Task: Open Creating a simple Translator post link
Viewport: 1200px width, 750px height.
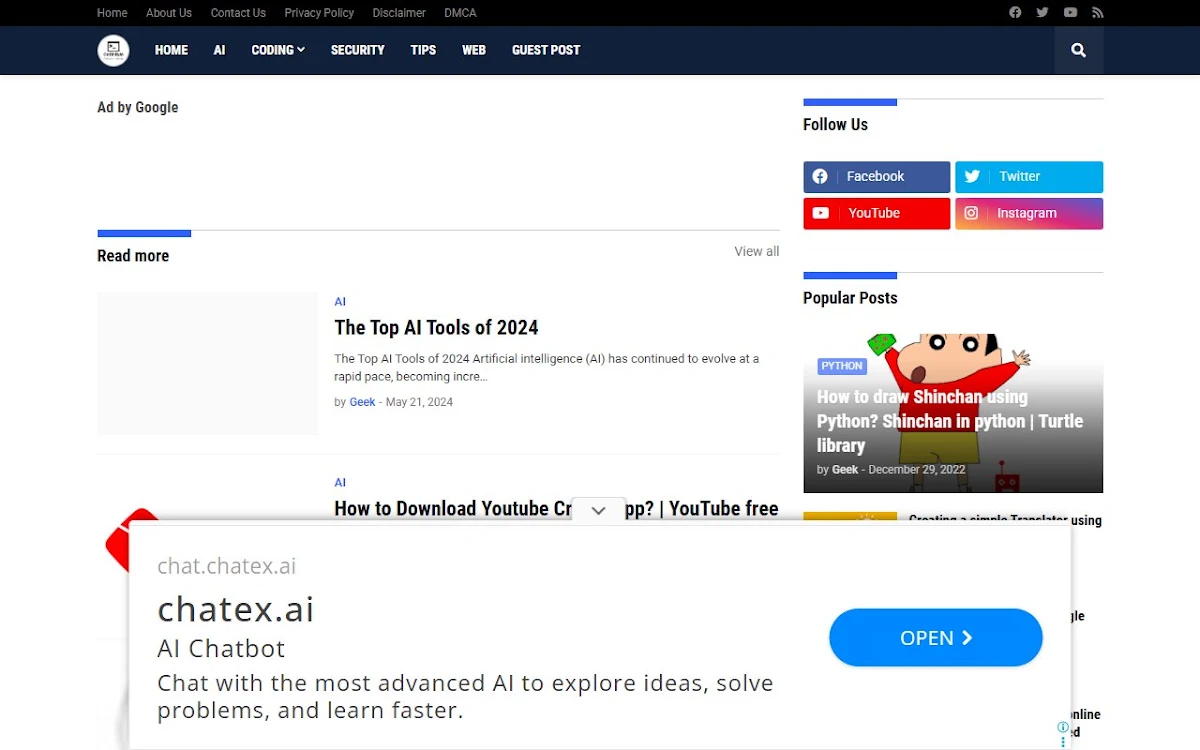Action: 1005,520
